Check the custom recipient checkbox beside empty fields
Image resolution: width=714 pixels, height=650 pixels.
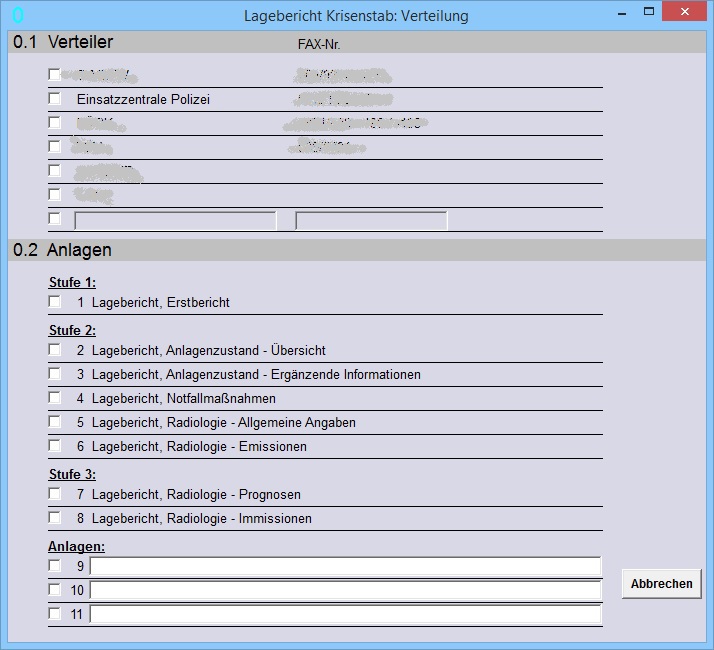click(55, 219)
